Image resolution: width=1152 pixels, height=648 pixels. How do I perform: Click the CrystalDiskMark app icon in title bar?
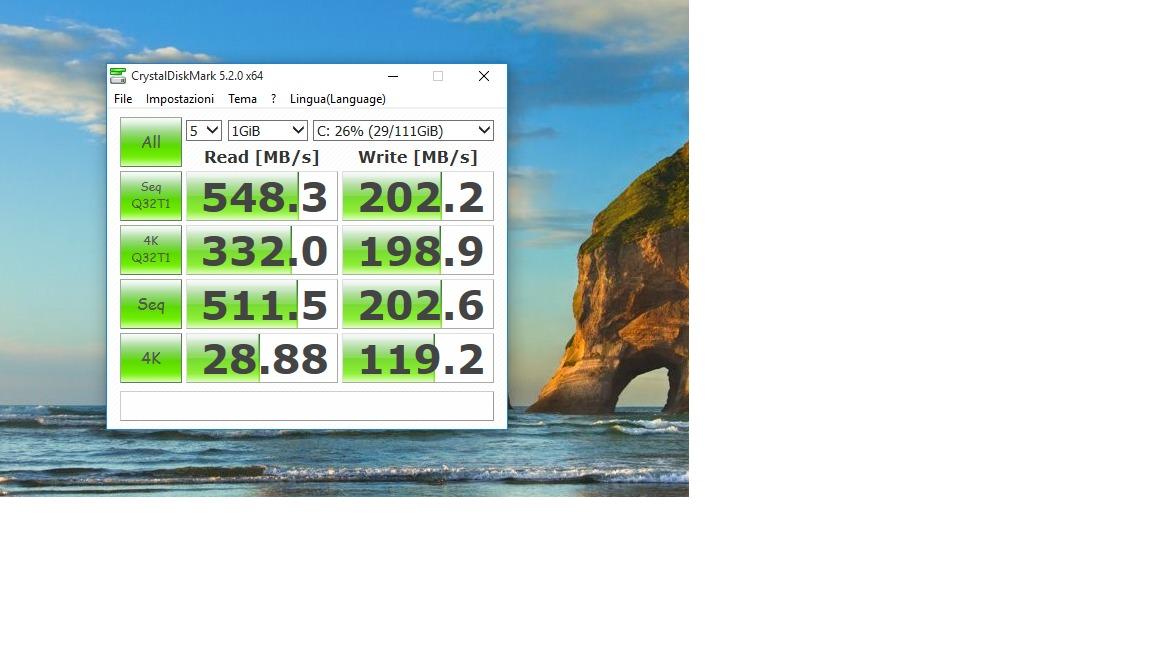point(118,76)
